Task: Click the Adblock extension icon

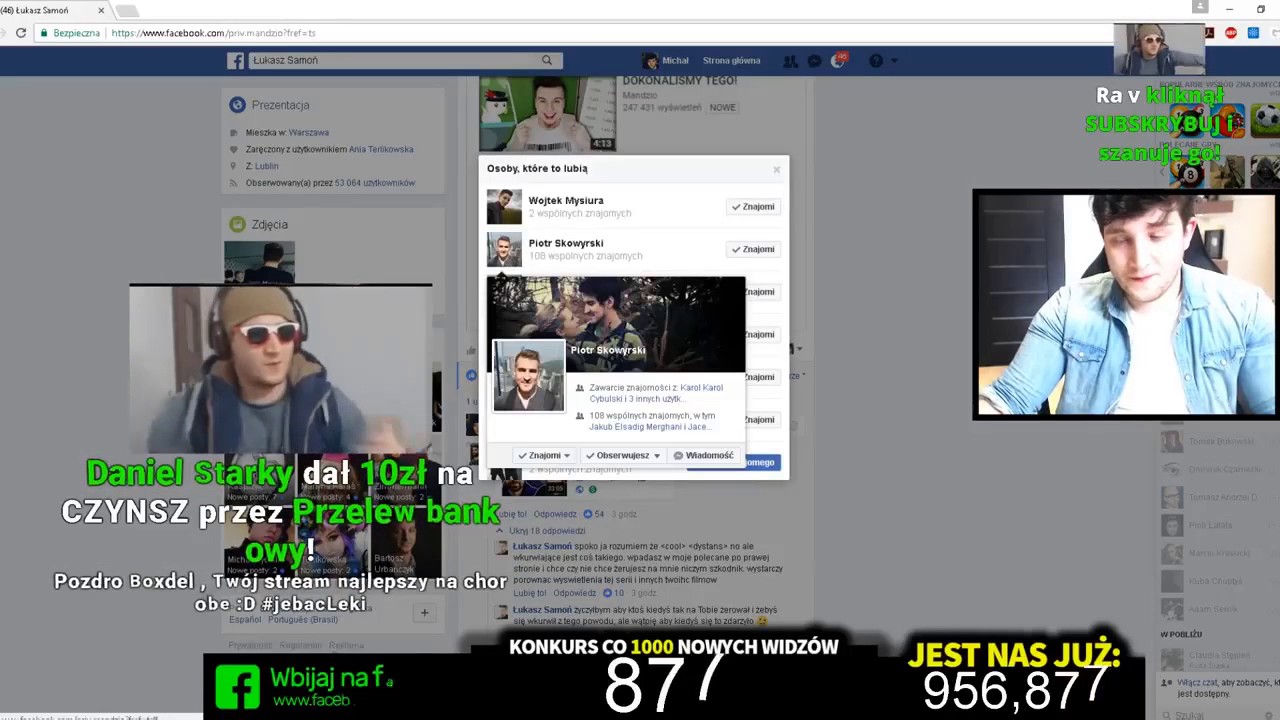Action: tap(1231, 33)
